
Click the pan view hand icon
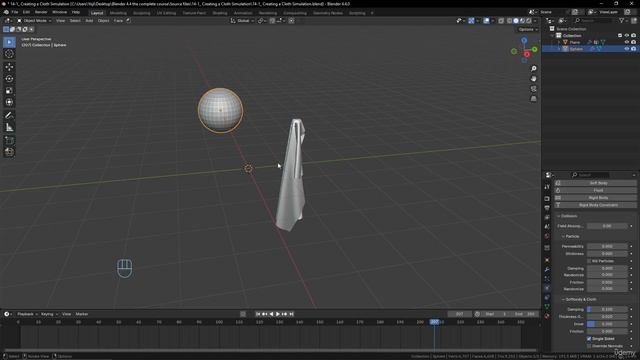click(533, 78)
